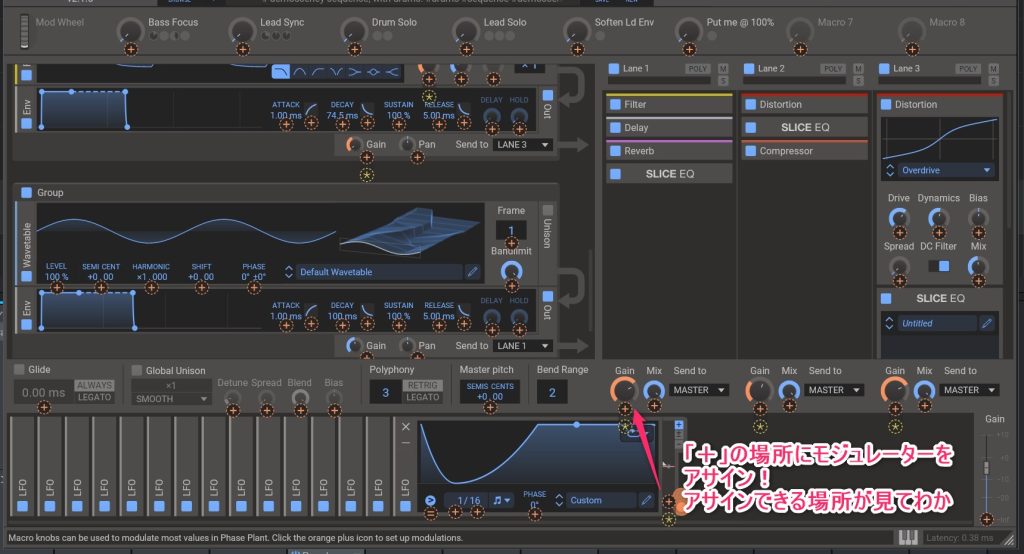Close the LFO modulator with the X icon
This screenshot has width=1024, height=554.
(x=405, y=427)
